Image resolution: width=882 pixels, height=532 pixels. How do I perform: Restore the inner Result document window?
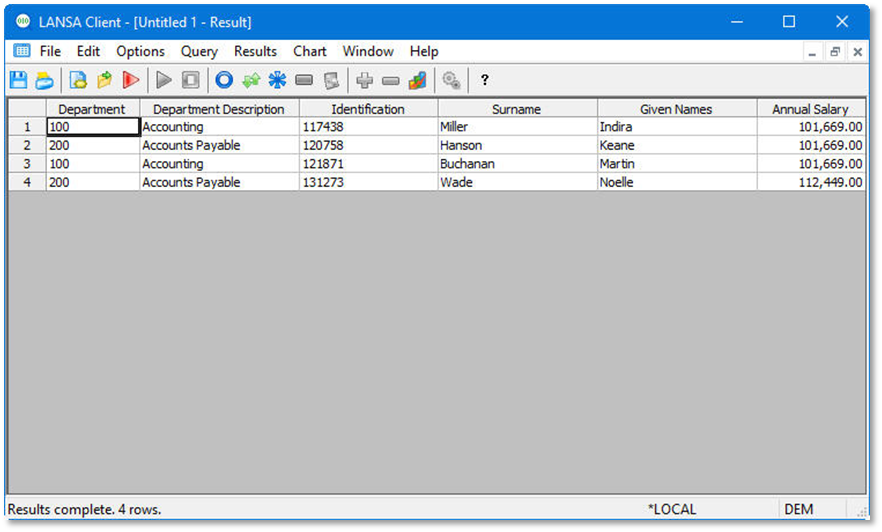click(x=835, y=52)
